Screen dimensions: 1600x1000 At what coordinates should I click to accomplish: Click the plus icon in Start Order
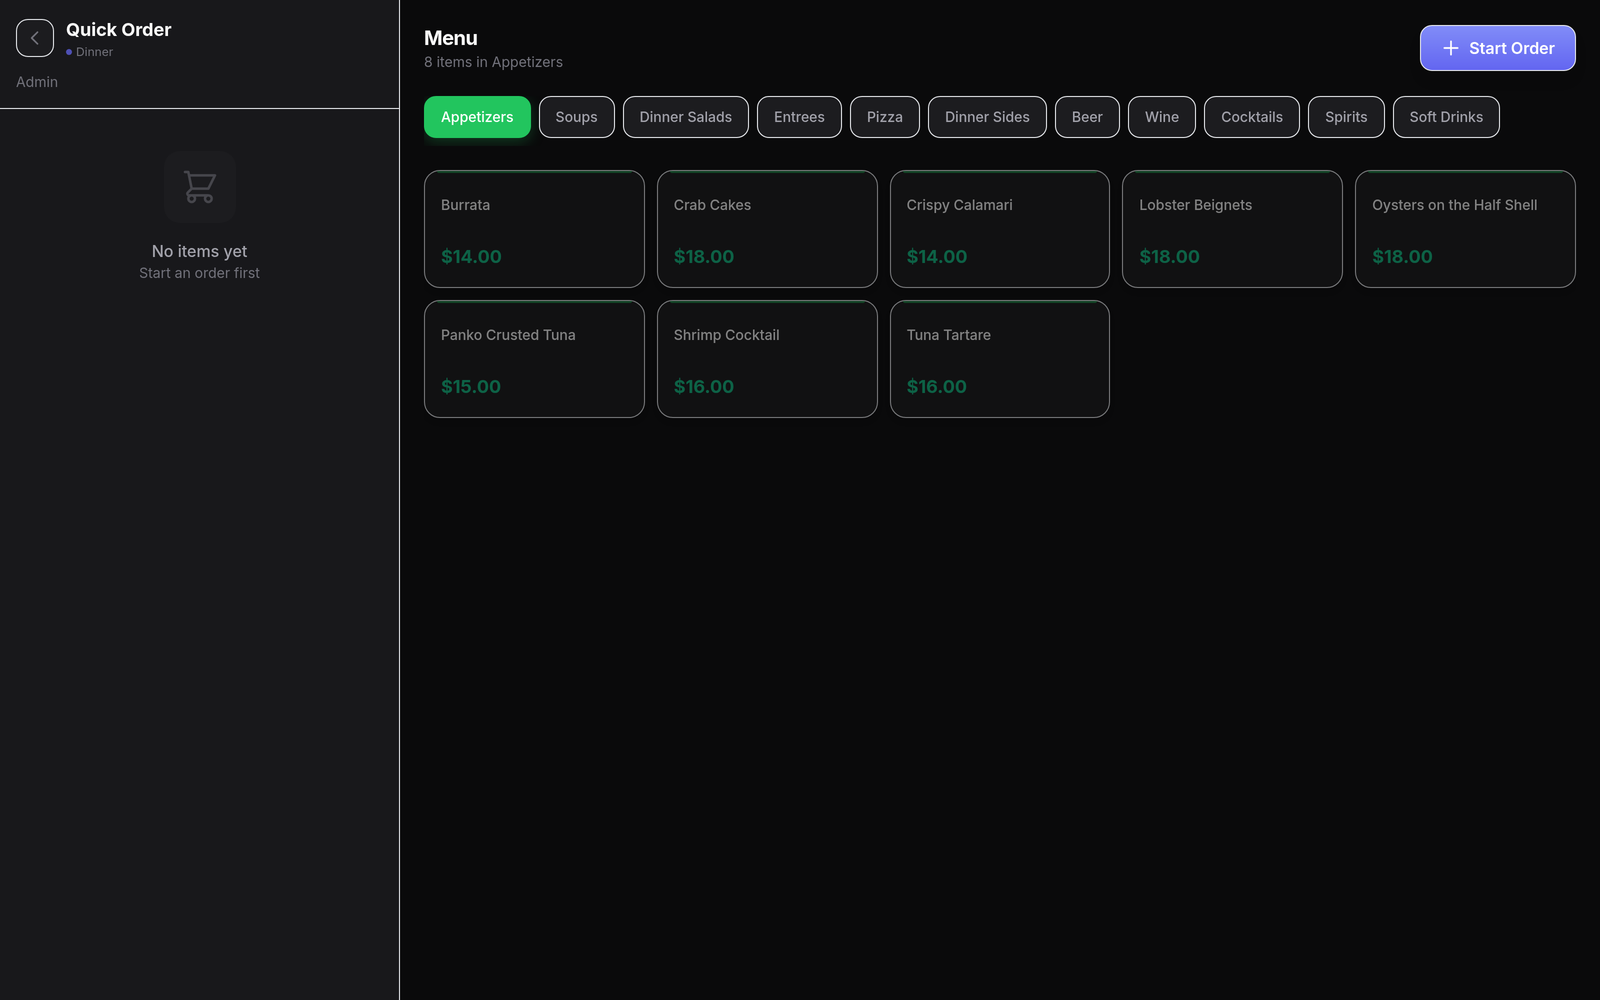tap(1450, 48)
